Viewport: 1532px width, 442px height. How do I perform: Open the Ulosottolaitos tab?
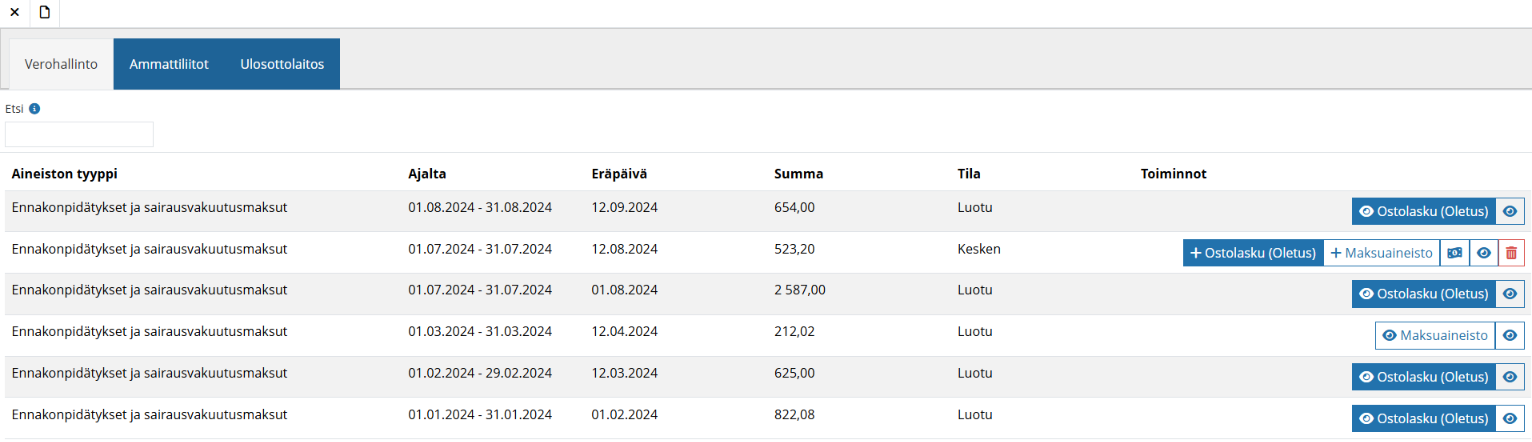[282, 64]
